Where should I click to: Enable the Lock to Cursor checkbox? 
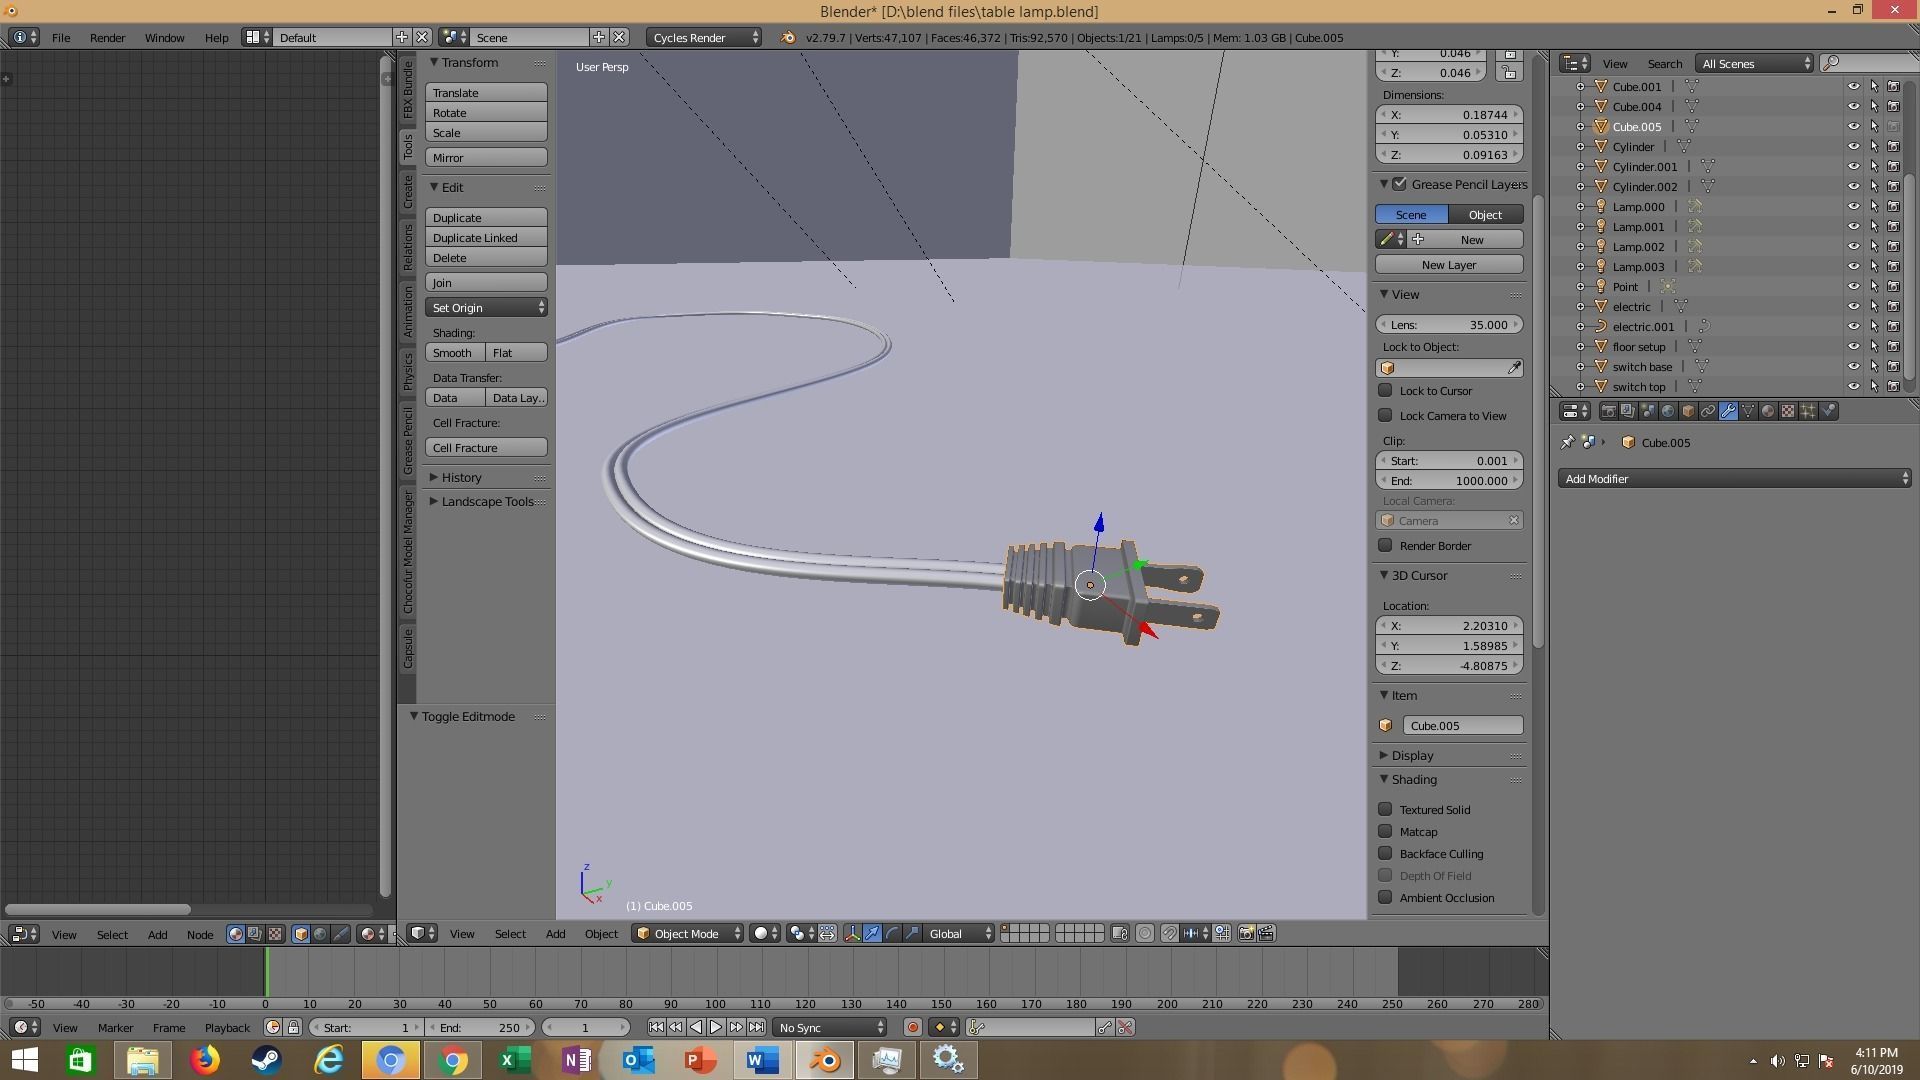tap(1385, 390)
